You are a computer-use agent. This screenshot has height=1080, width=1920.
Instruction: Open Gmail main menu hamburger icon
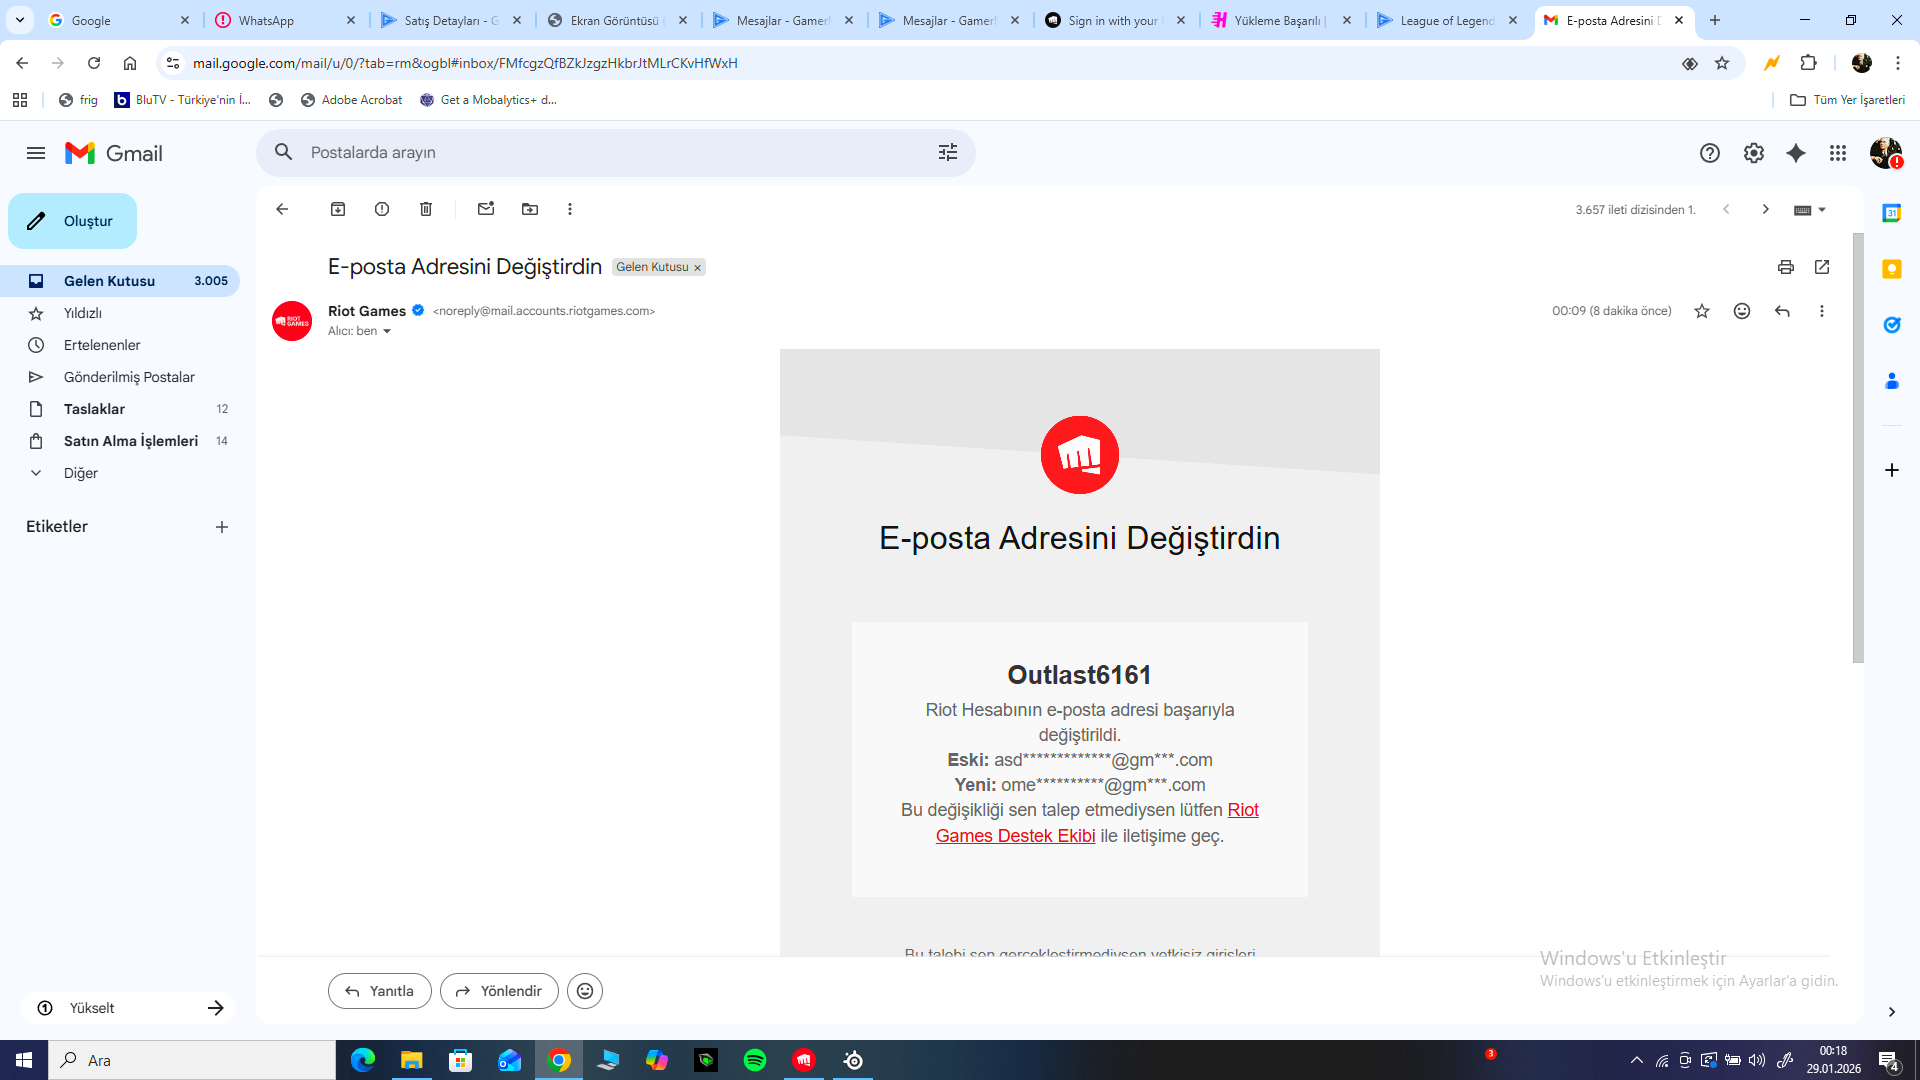click(x=36, y=153)
